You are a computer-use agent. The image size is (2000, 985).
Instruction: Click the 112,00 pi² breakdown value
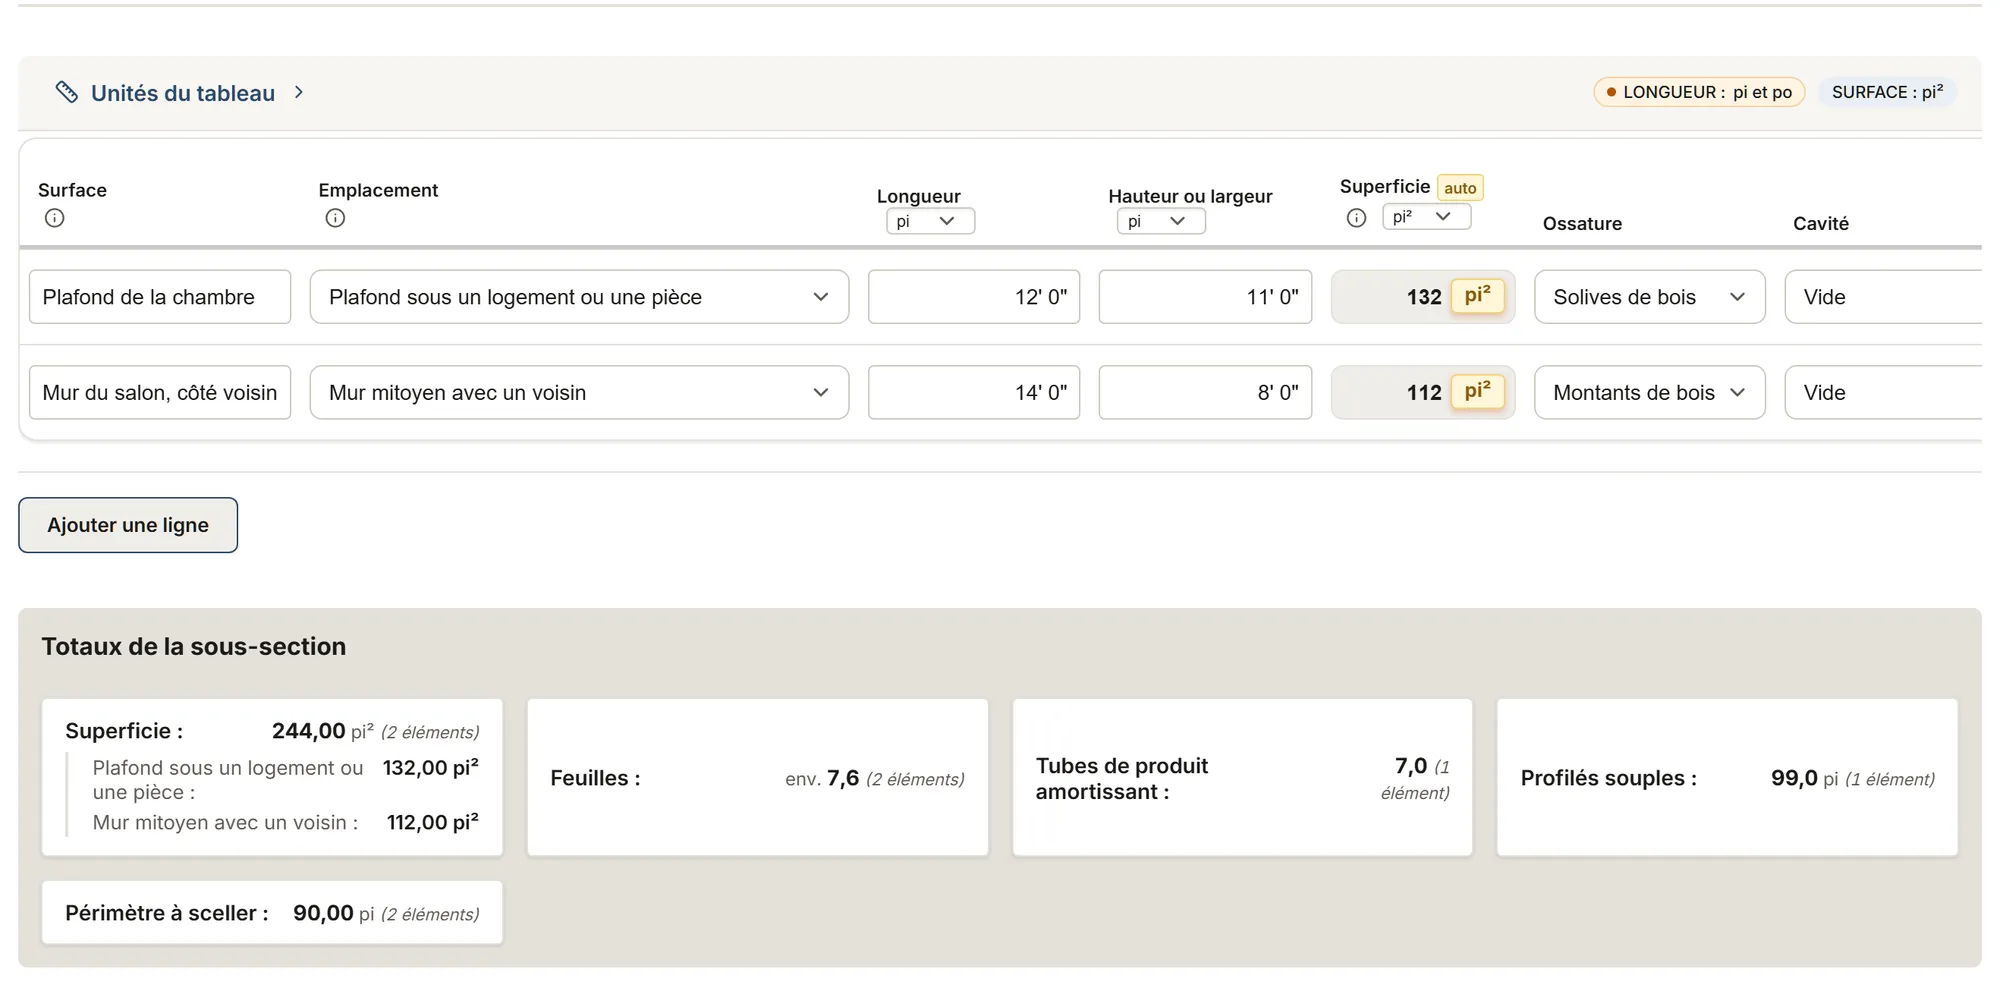[x=432, y=822]
